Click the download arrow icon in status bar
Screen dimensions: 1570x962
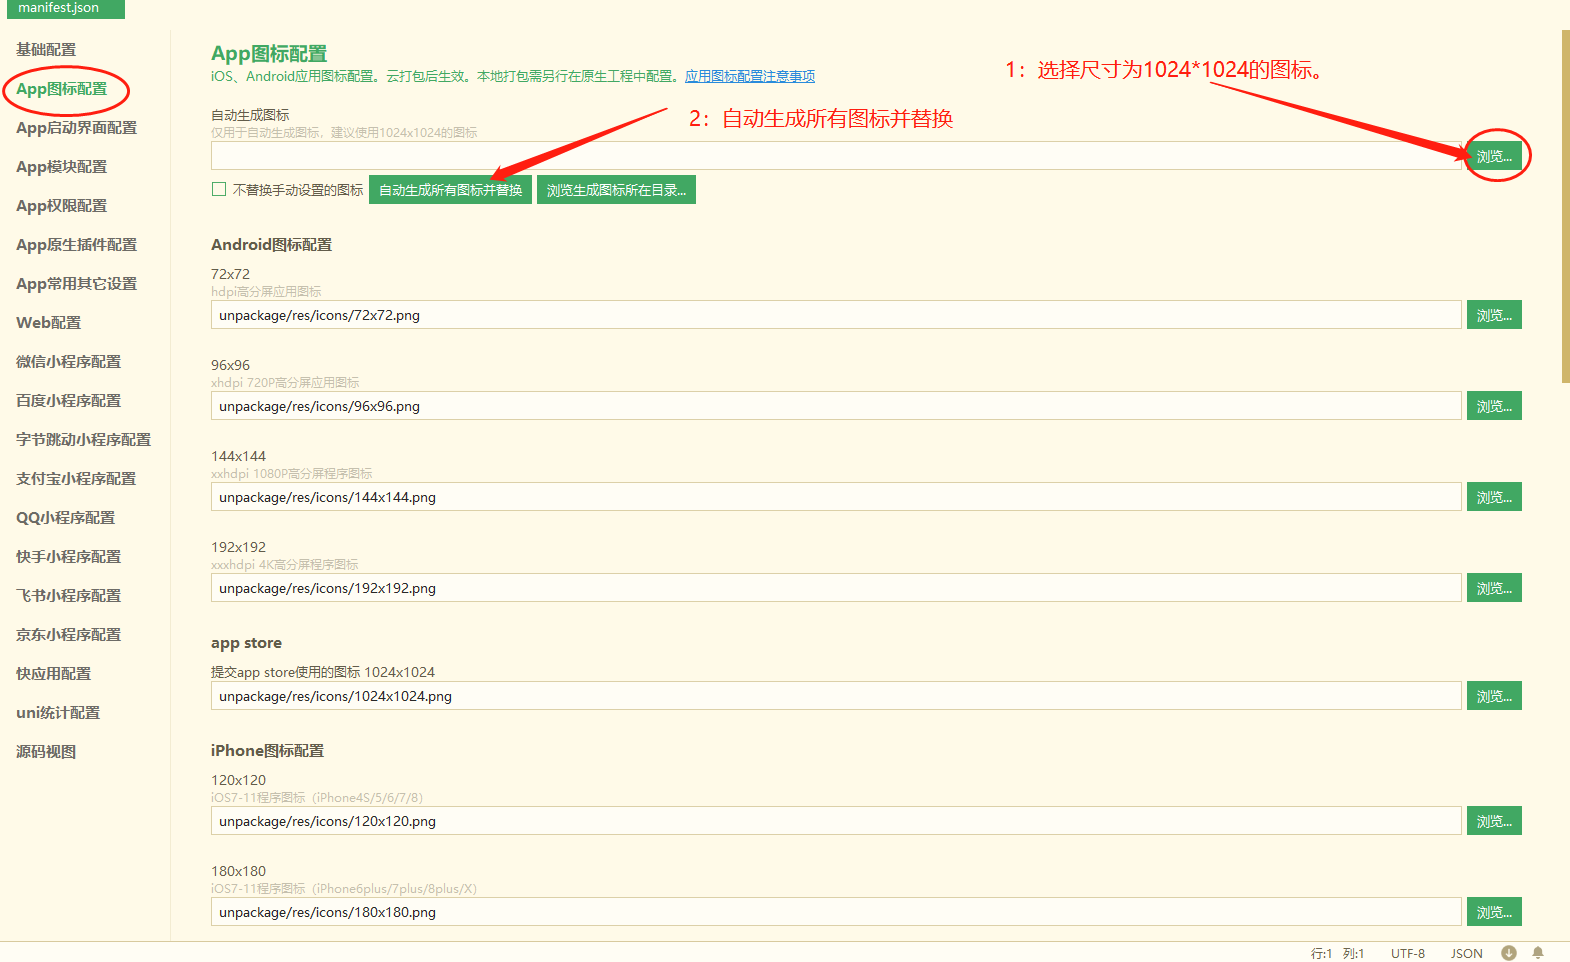pos(1509,953)
